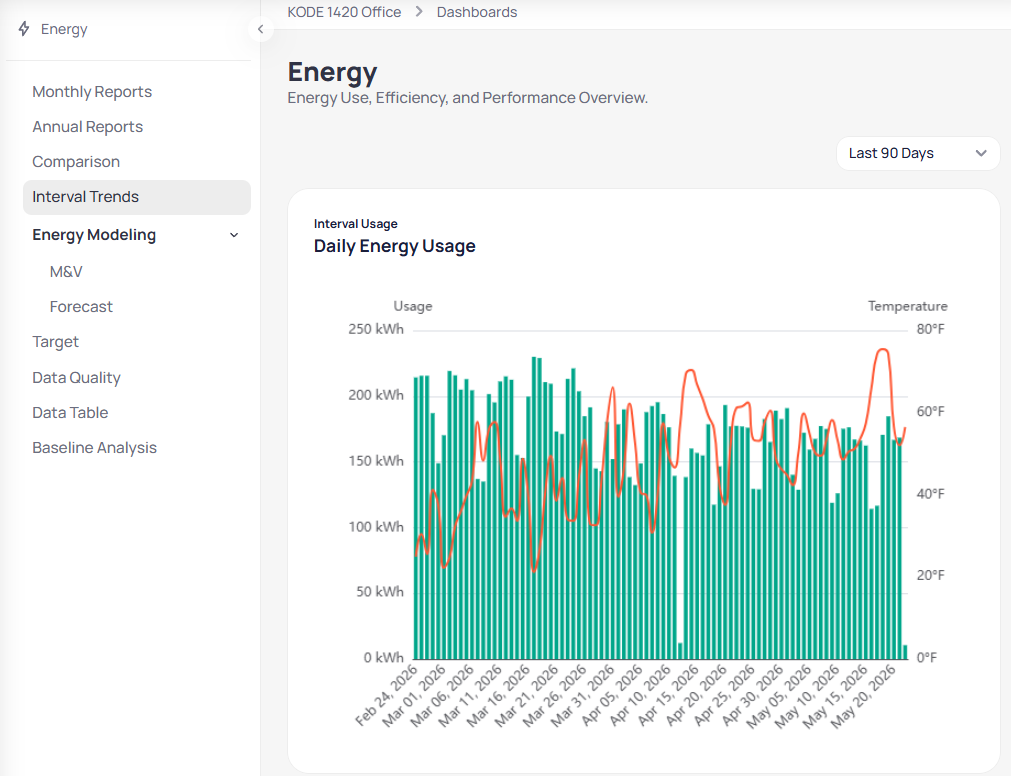1011x776 pixels.
Task: Click the Usage axis label
Action: pyautogui.click(x=413, y=306)
